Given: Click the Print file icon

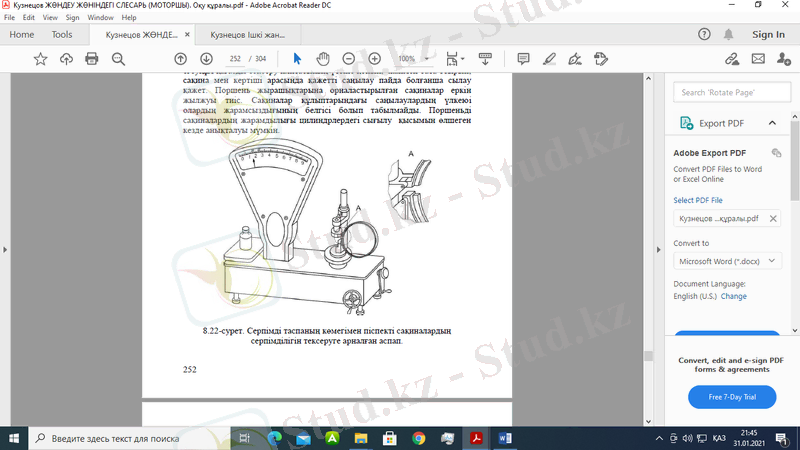Looking at the screenshot, I should (92, 59).
